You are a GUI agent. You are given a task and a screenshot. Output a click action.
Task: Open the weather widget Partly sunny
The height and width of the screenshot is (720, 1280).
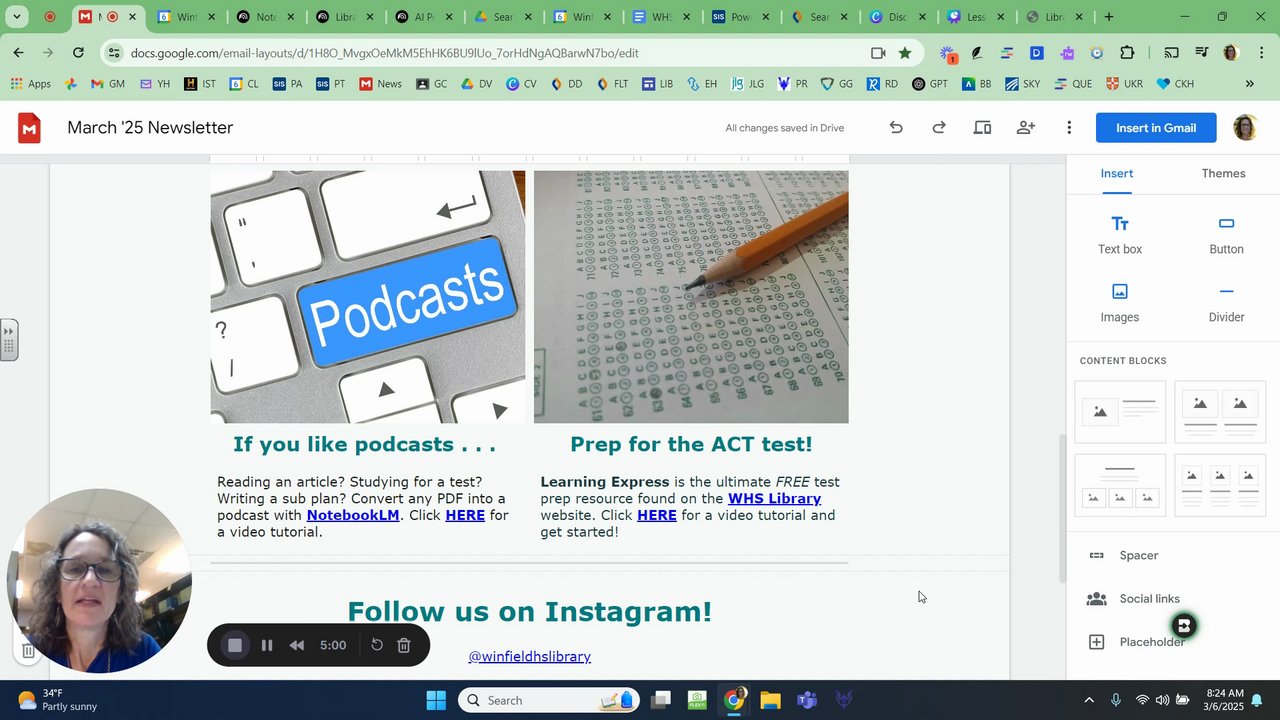click(57, 700)
